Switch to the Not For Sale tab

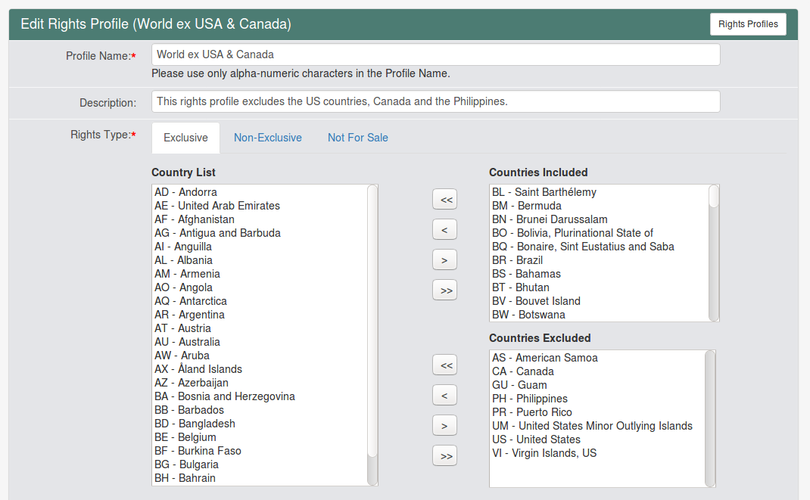pos(357,138)
